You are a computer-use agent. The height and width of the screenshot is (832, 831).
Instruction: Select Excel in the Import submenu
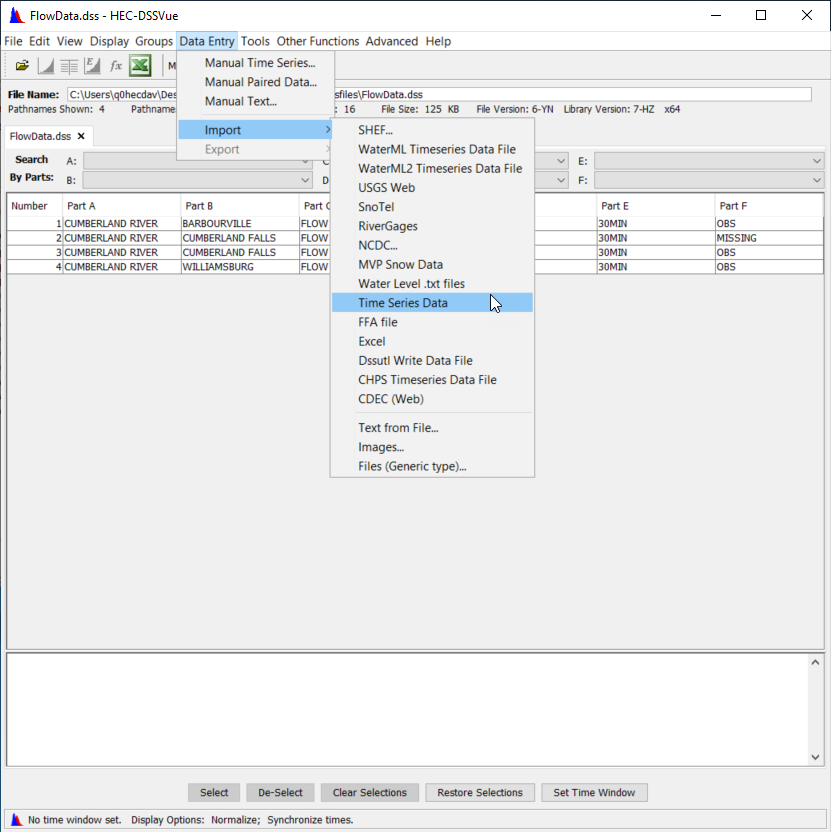372,342
